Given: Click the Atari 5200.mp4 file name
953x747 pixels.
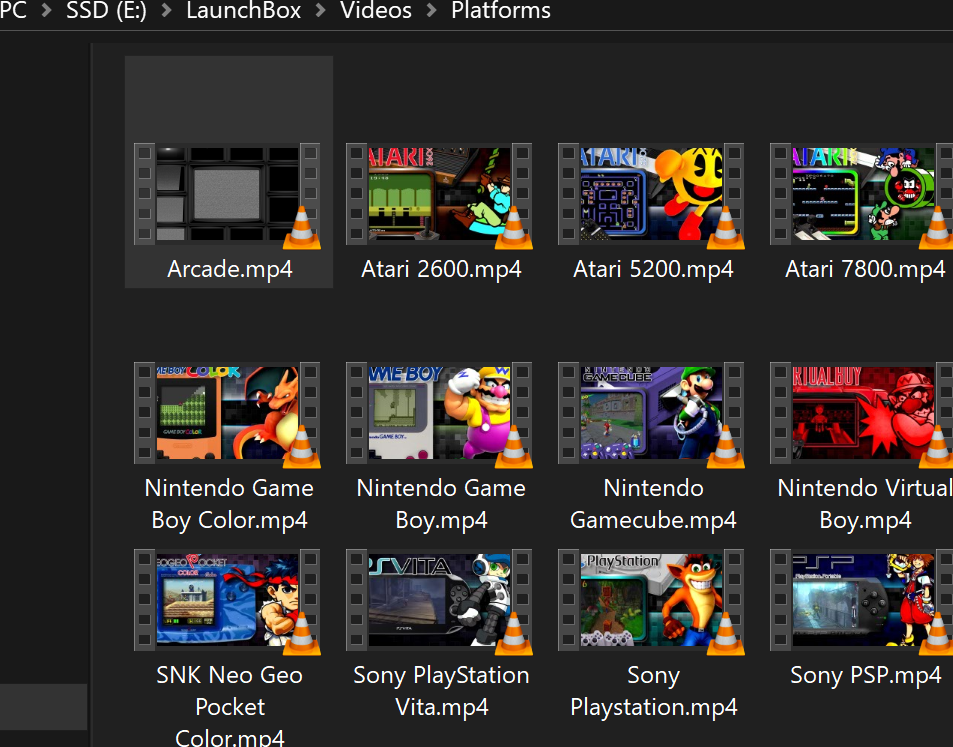Looking at the screenshot, I should pos(653,269).
